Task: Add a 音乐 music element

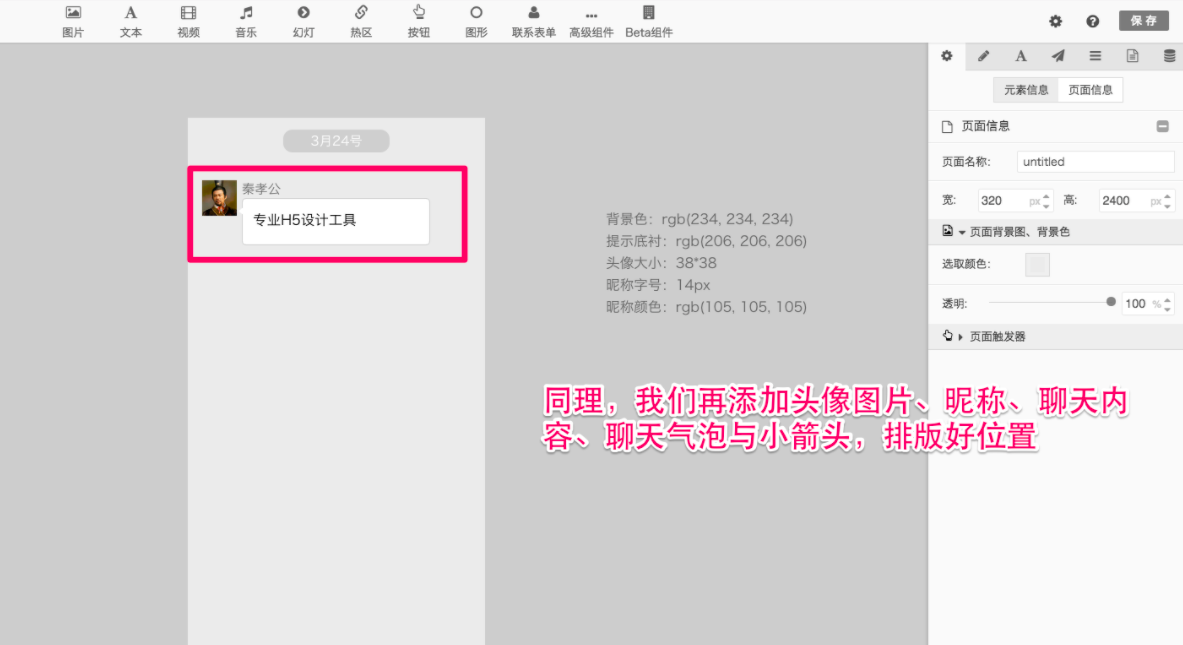Action: coord(246,21)
